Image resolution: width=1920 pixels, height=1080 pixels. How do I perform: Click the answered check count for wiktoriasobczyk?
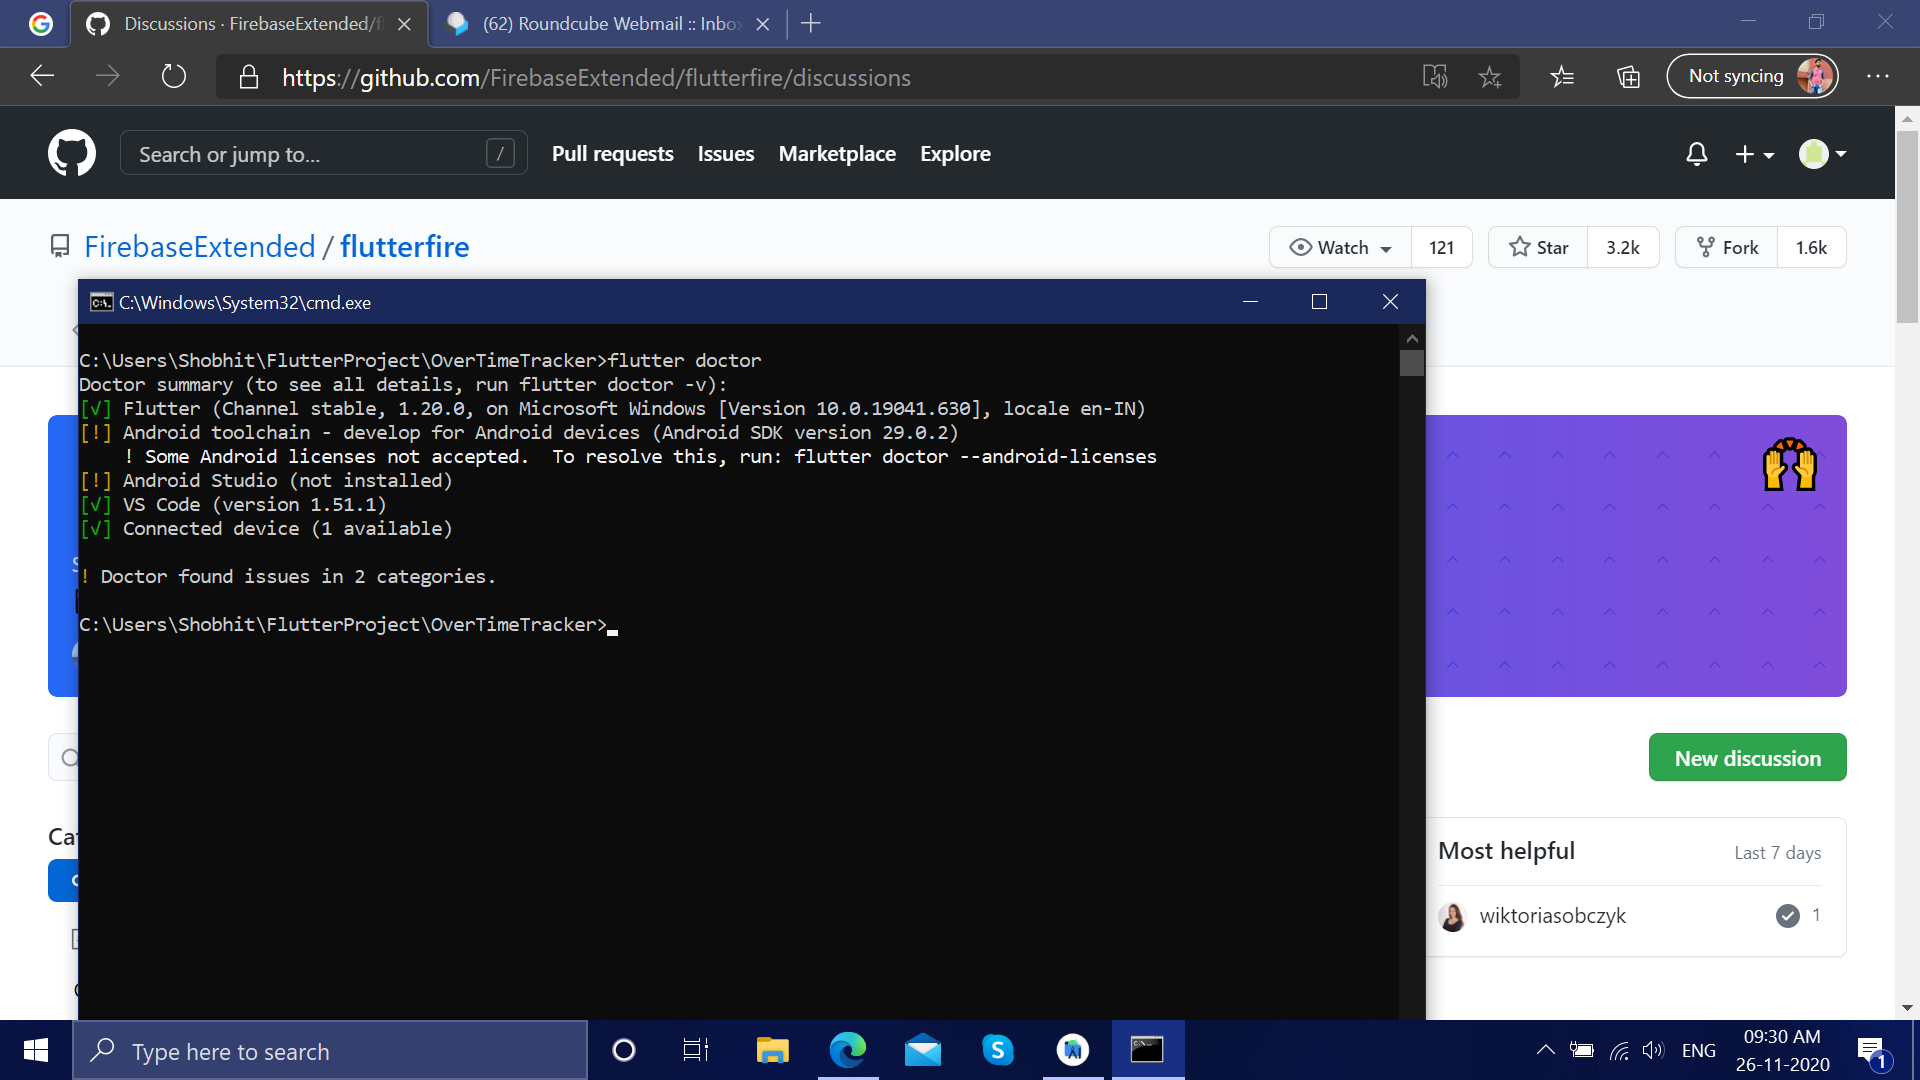(1798, 915)
